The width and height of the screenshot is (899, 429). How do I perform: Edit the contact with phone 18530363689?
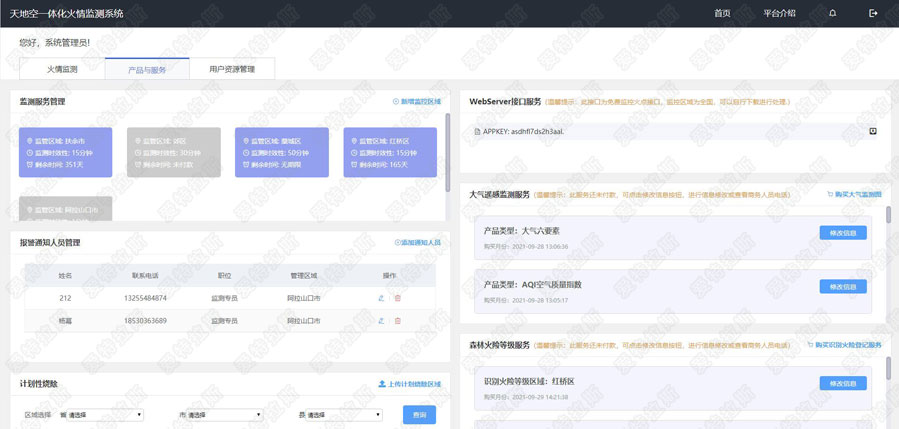coord(381,321)
